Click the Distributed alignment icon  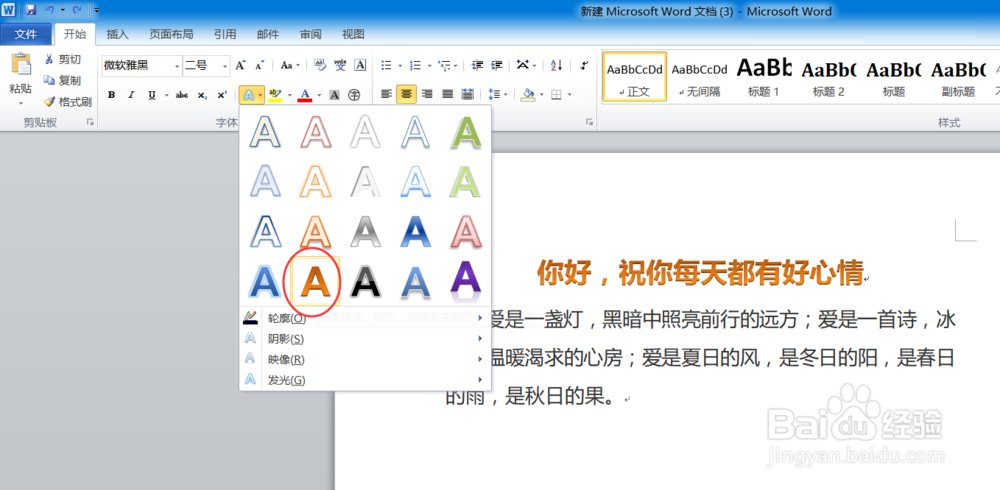tap(467, 94)
